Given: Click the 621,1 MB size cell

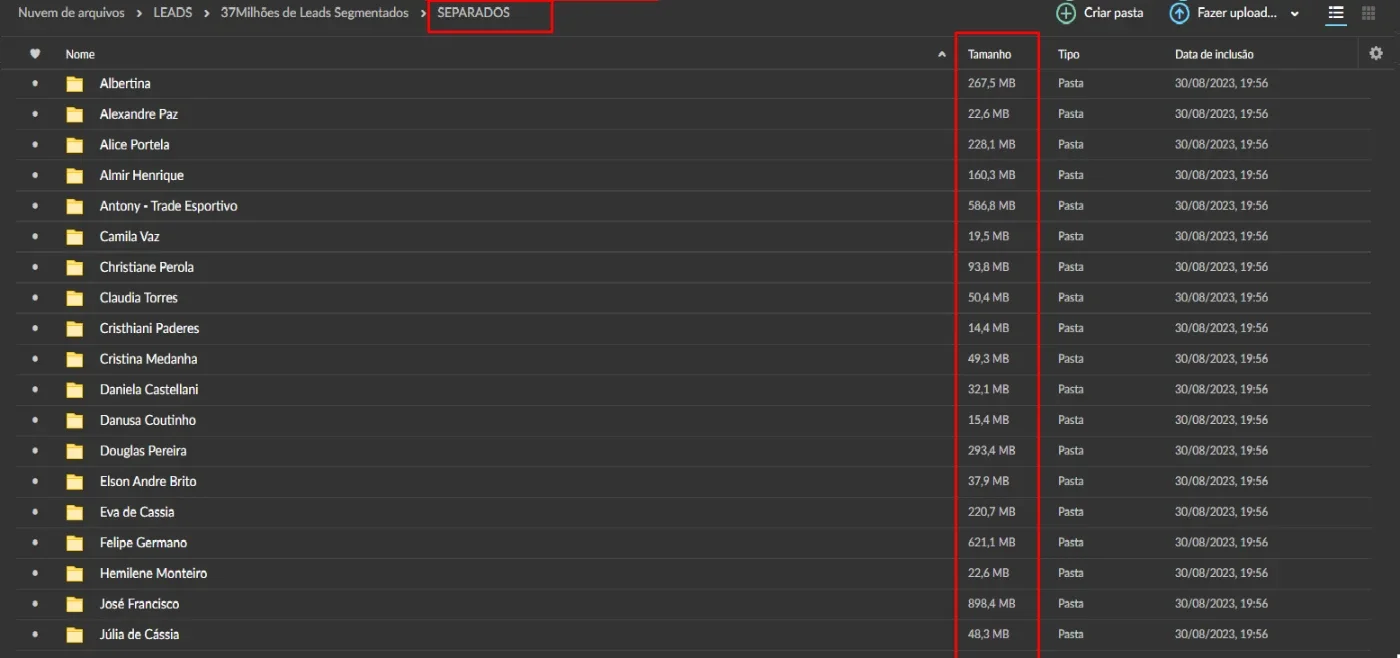Looking at the screenshot, I should tap(992, 543).
